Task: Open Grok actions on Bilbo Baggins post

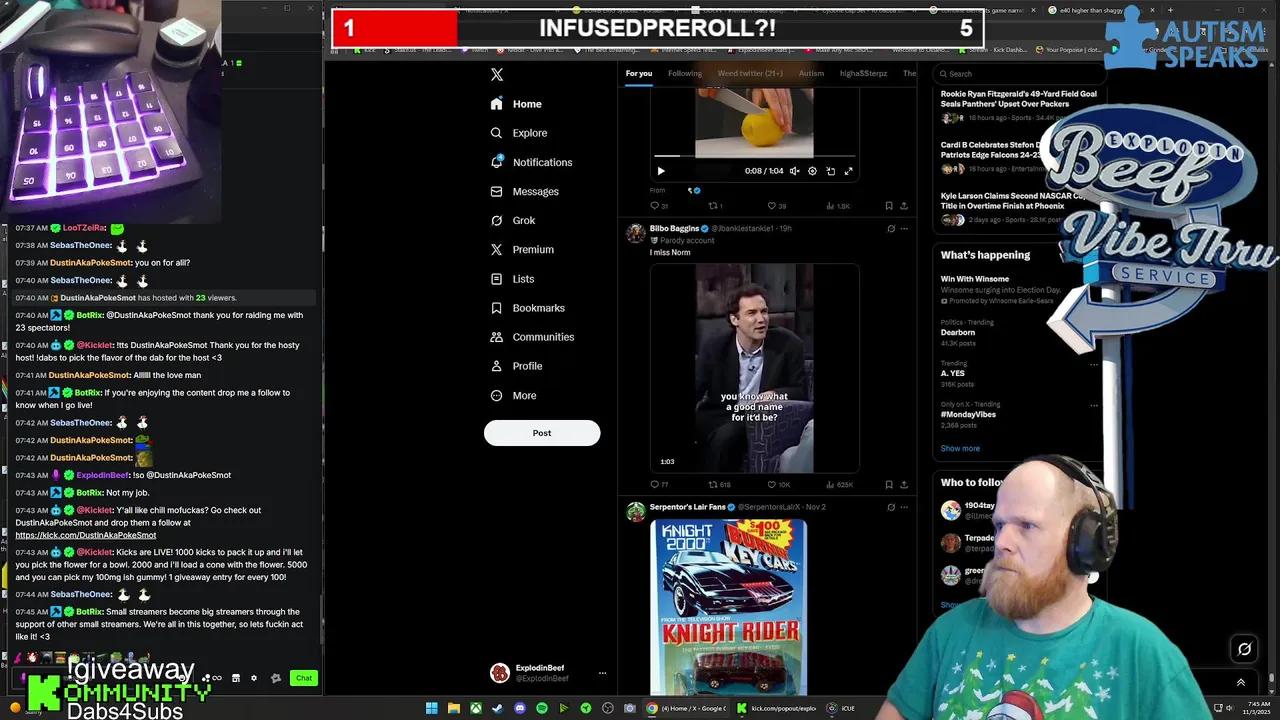Action: coord(891,228)
